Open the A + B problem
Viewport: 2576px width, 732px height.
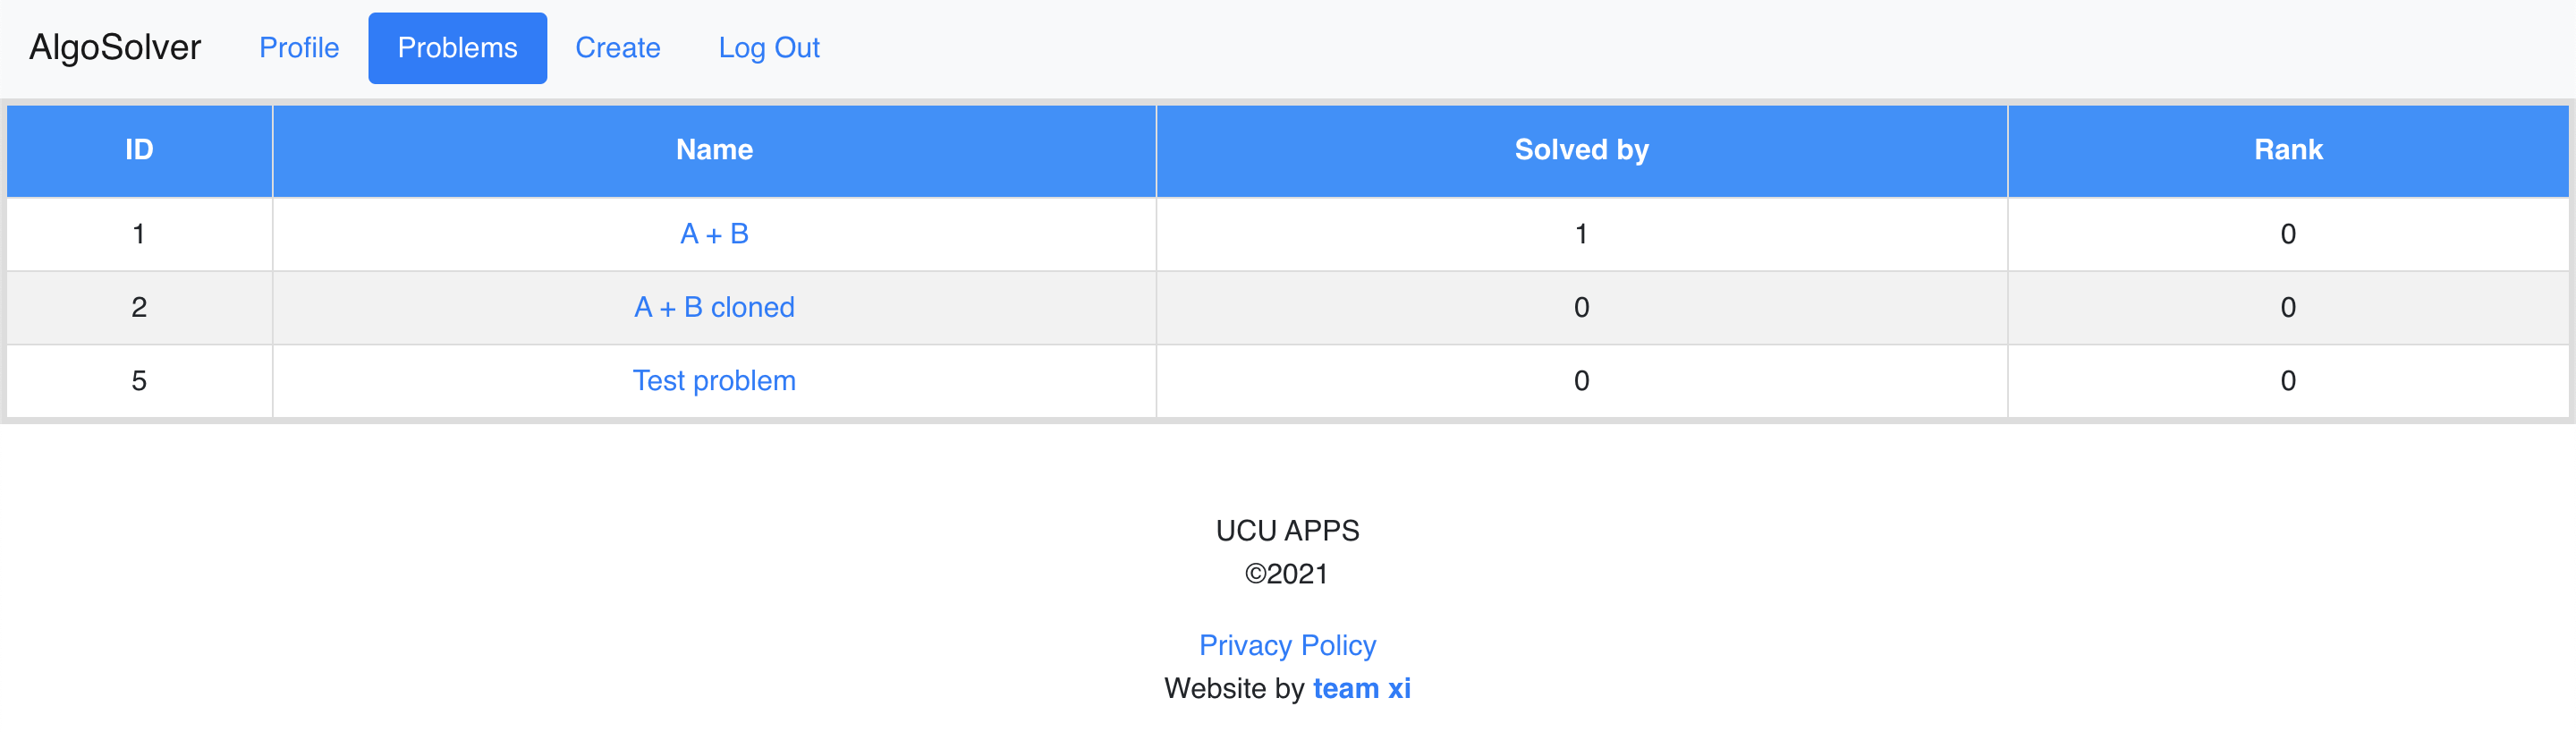point(714,234)
